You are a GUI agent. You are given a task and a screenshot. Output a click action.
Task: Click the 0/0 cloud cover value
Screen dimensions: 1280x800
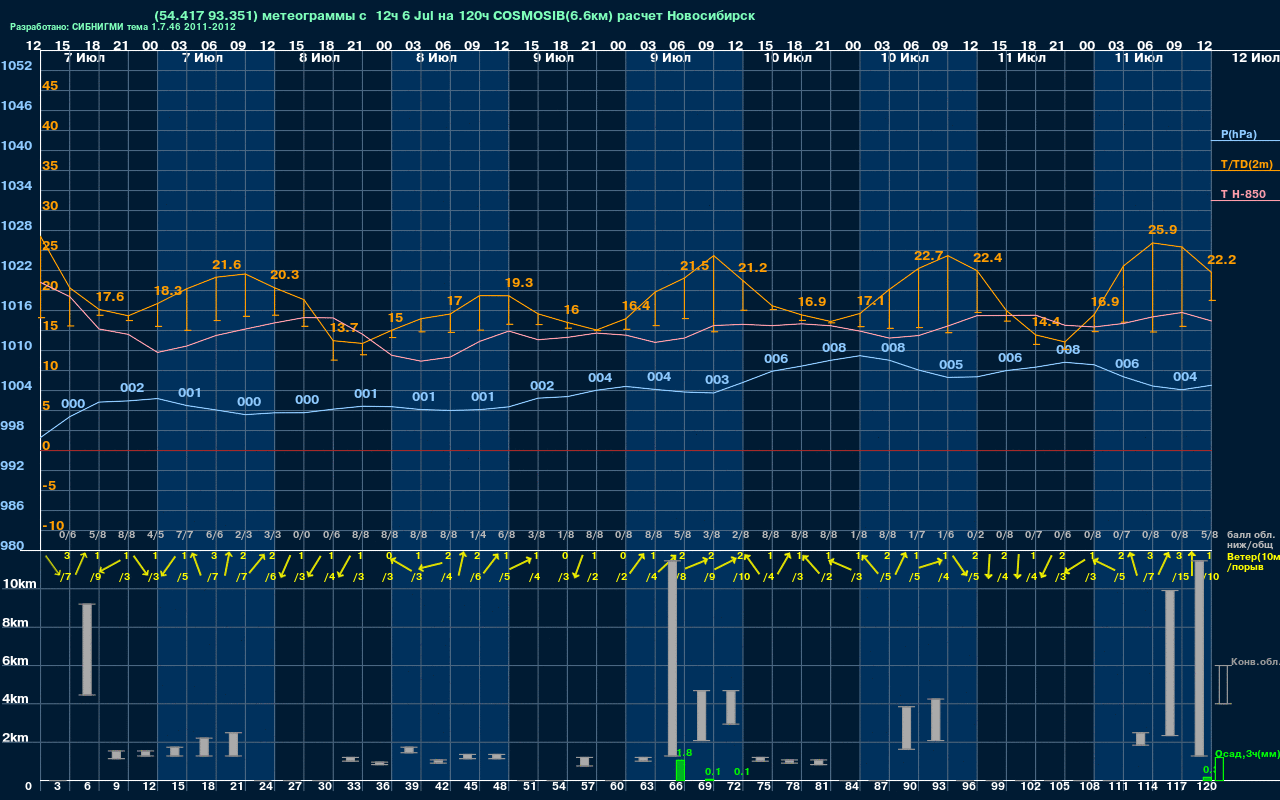coord(302,535)
